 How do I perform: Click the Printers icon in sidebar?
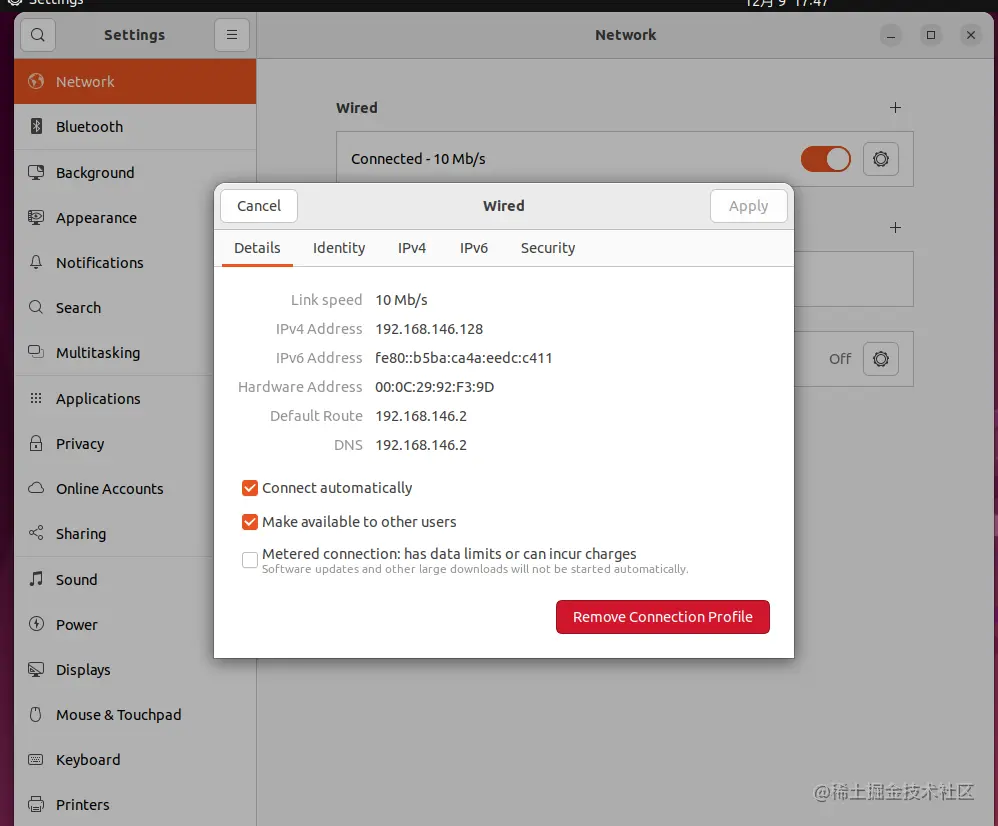point(36,804)
